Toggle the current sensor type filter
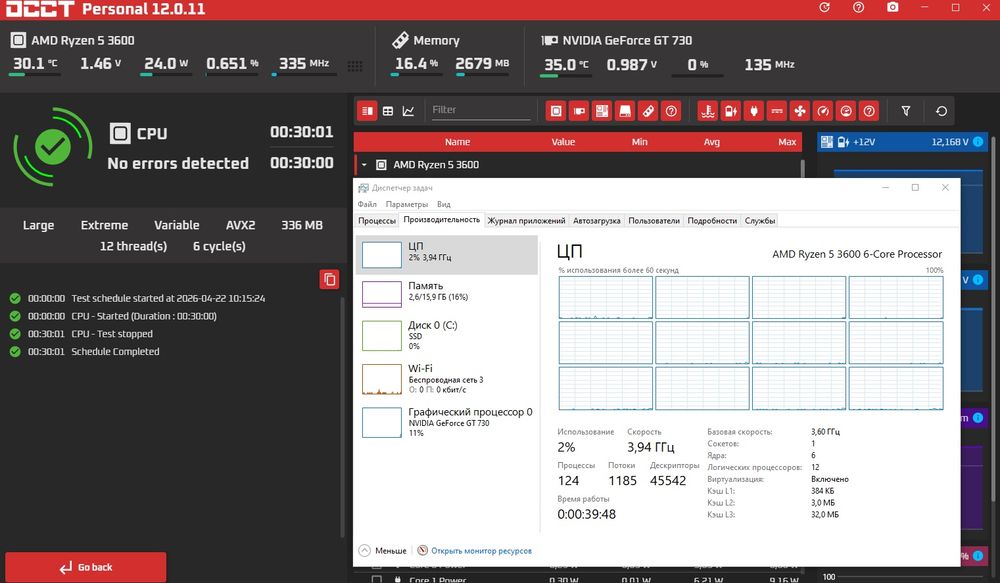This screenshot has width=1000, height=583. point(777,111)
